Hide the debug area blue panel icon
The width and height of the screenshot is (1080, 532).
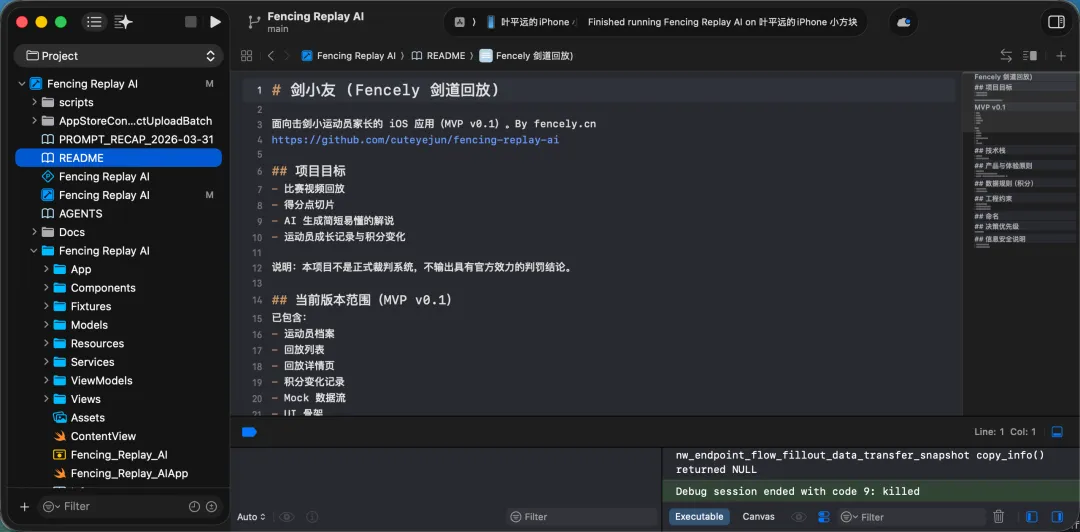tap(1057, 432)
